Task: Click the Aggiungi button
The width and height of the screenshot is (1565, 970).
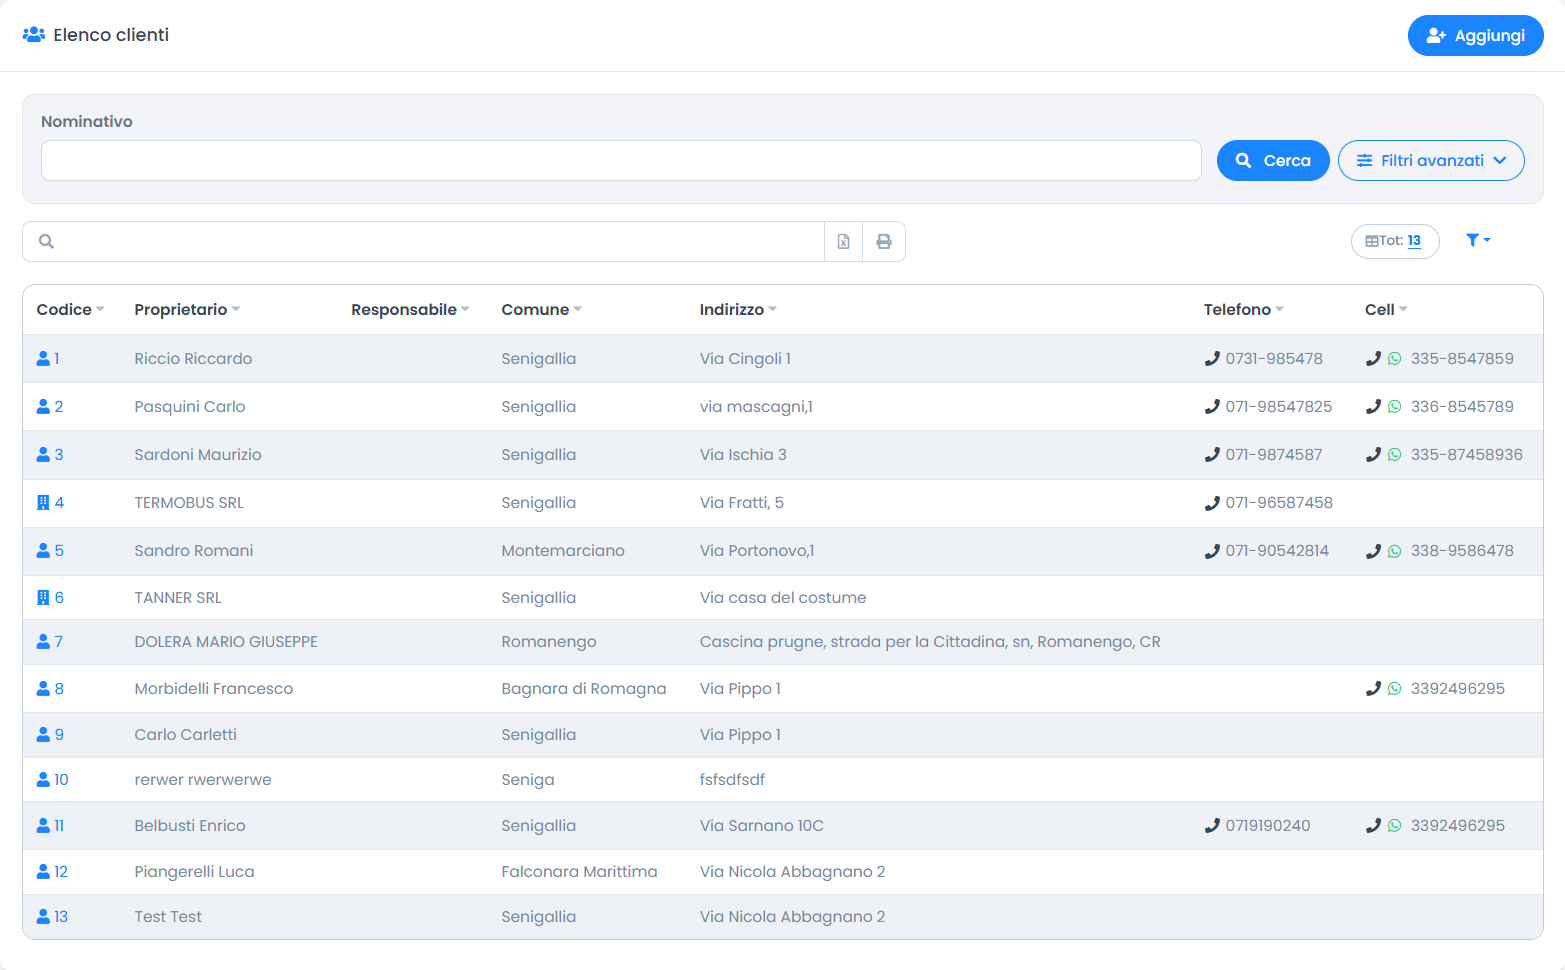Action: pos(1475,36)
